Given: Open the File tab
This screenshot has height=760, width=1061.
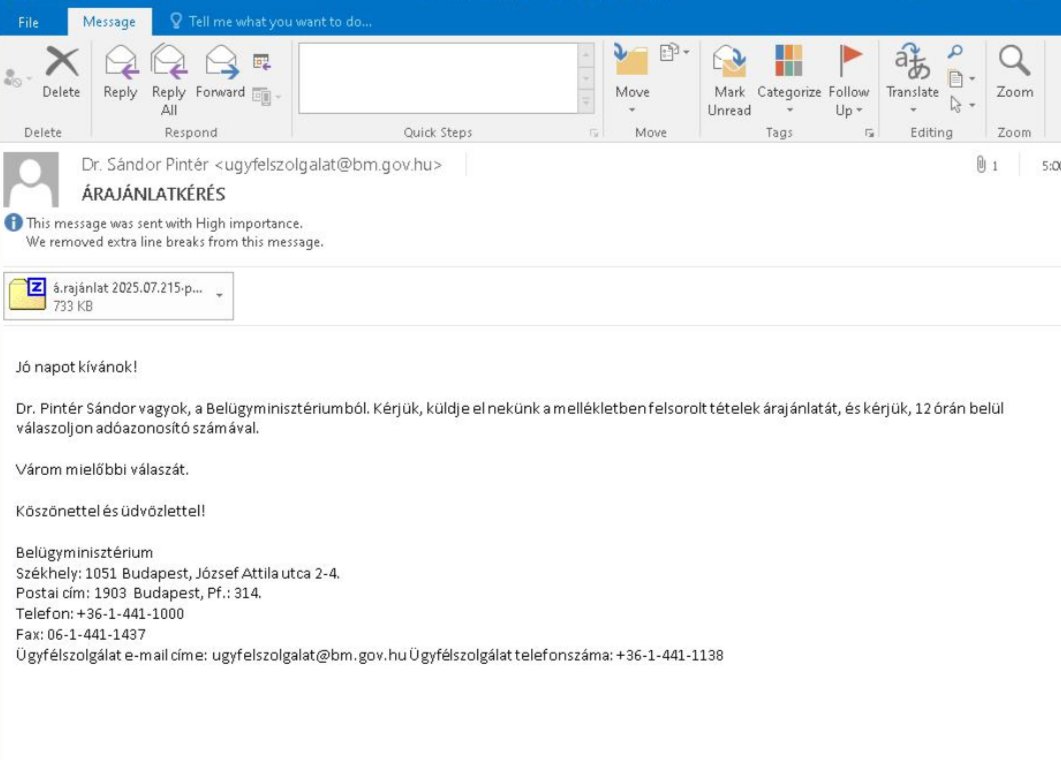Looking at the screenshot, I should (28, 22).
